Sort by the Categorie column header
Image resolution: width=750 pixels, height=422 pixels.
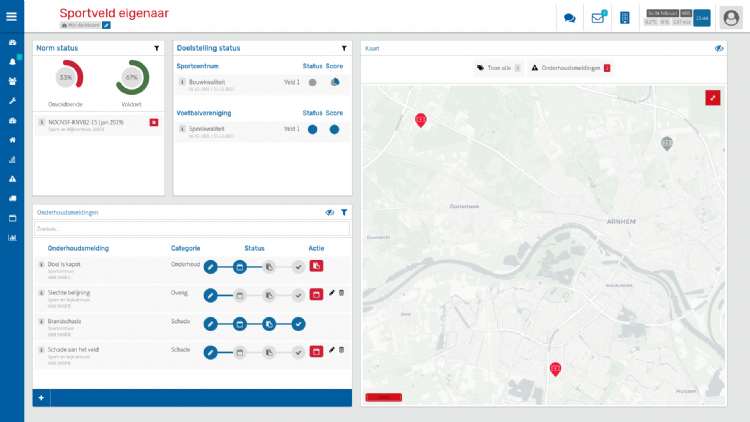click(x=185, y=248)
